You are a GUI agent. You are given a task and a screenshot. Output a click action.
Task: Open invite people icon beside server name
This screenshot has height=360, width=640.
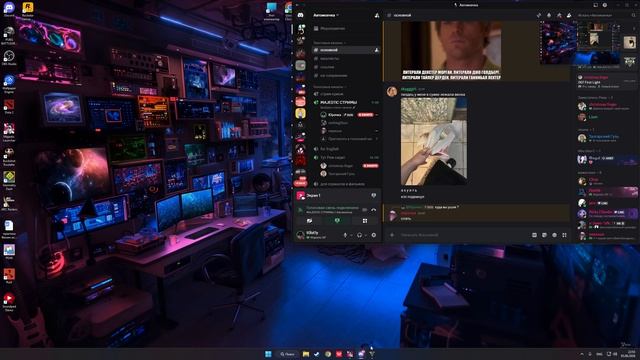coord(377,15)
